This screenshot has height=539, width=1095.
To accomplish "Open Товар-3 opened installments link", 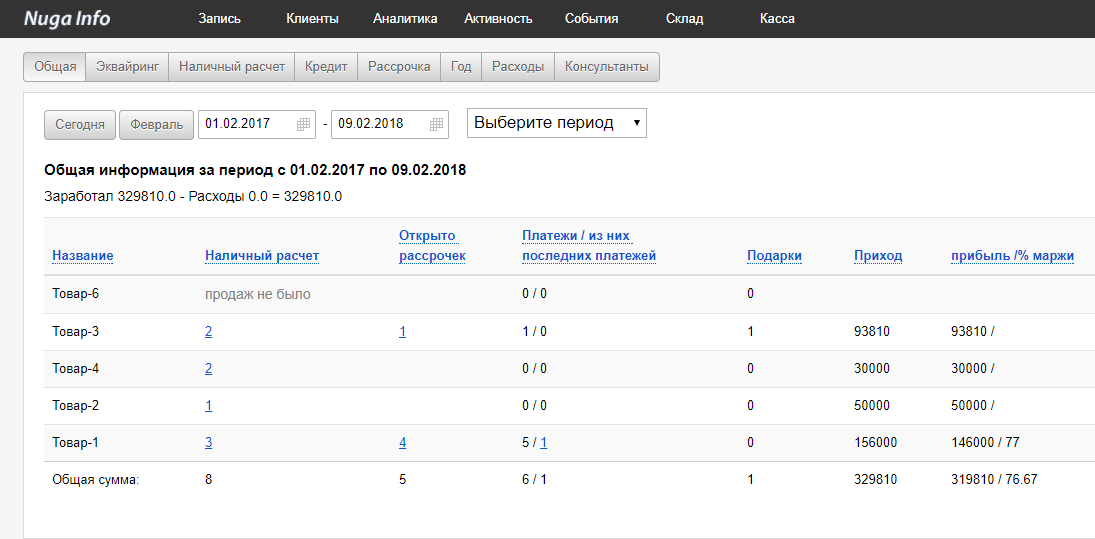I will pyautogui.click(x=402, y=332).
